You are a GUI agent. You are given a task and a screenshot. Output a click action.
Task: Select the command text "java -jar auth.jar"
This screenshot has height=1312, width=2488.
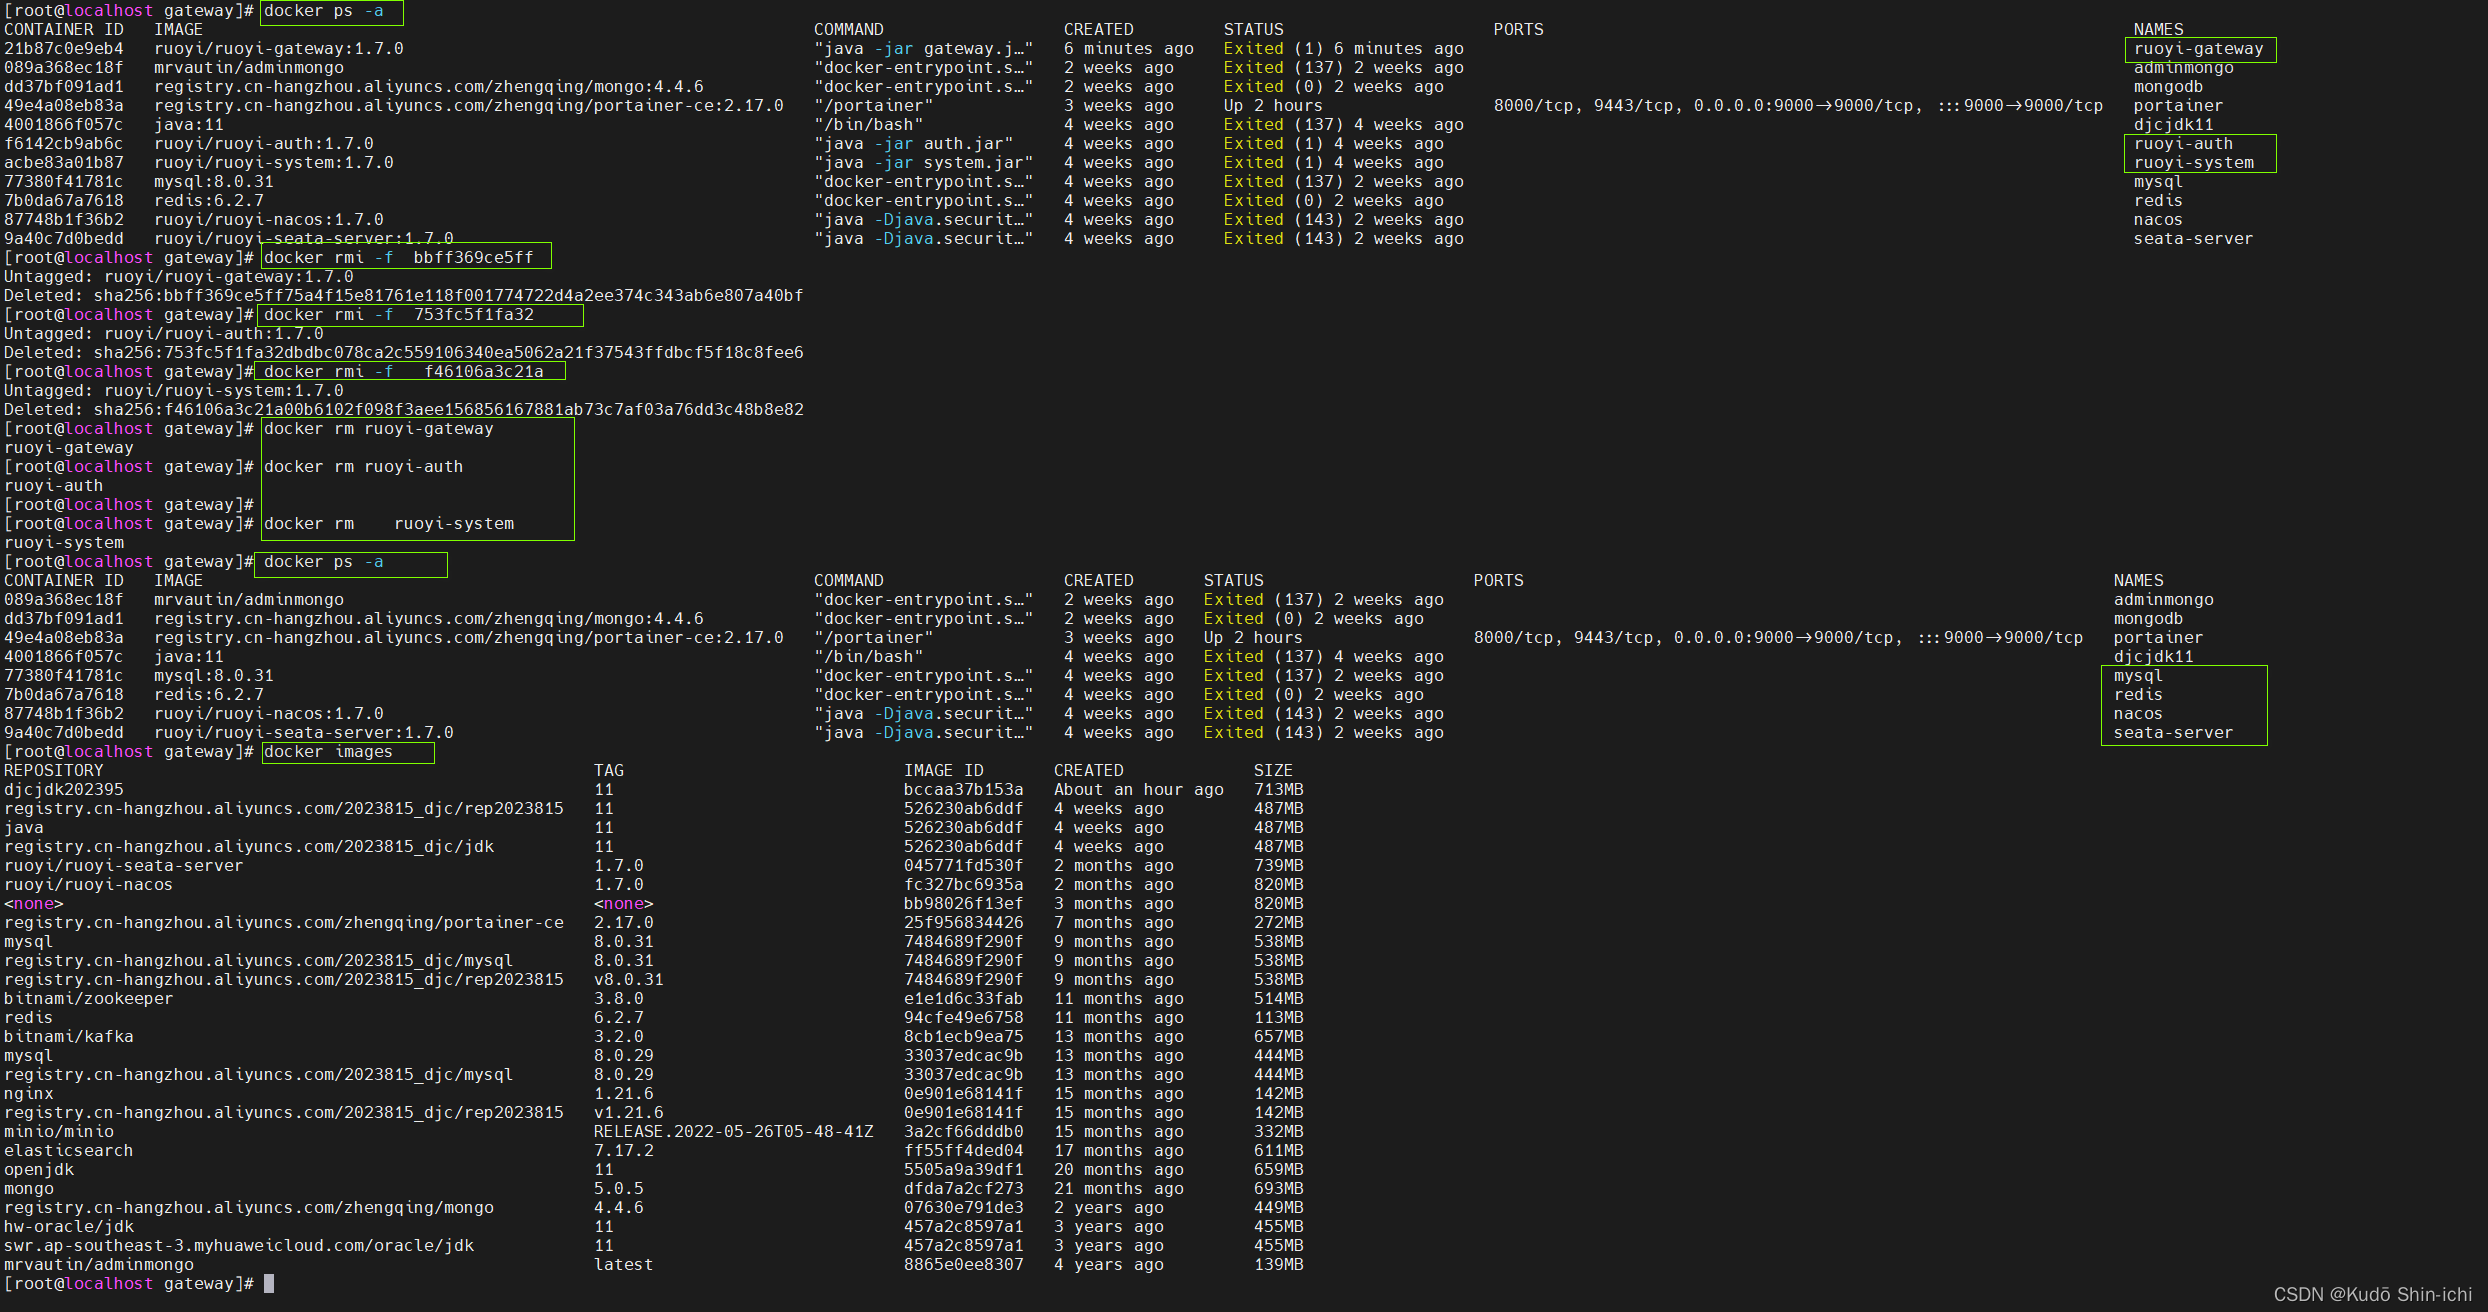pyautogui.click(x=914, y=144)
